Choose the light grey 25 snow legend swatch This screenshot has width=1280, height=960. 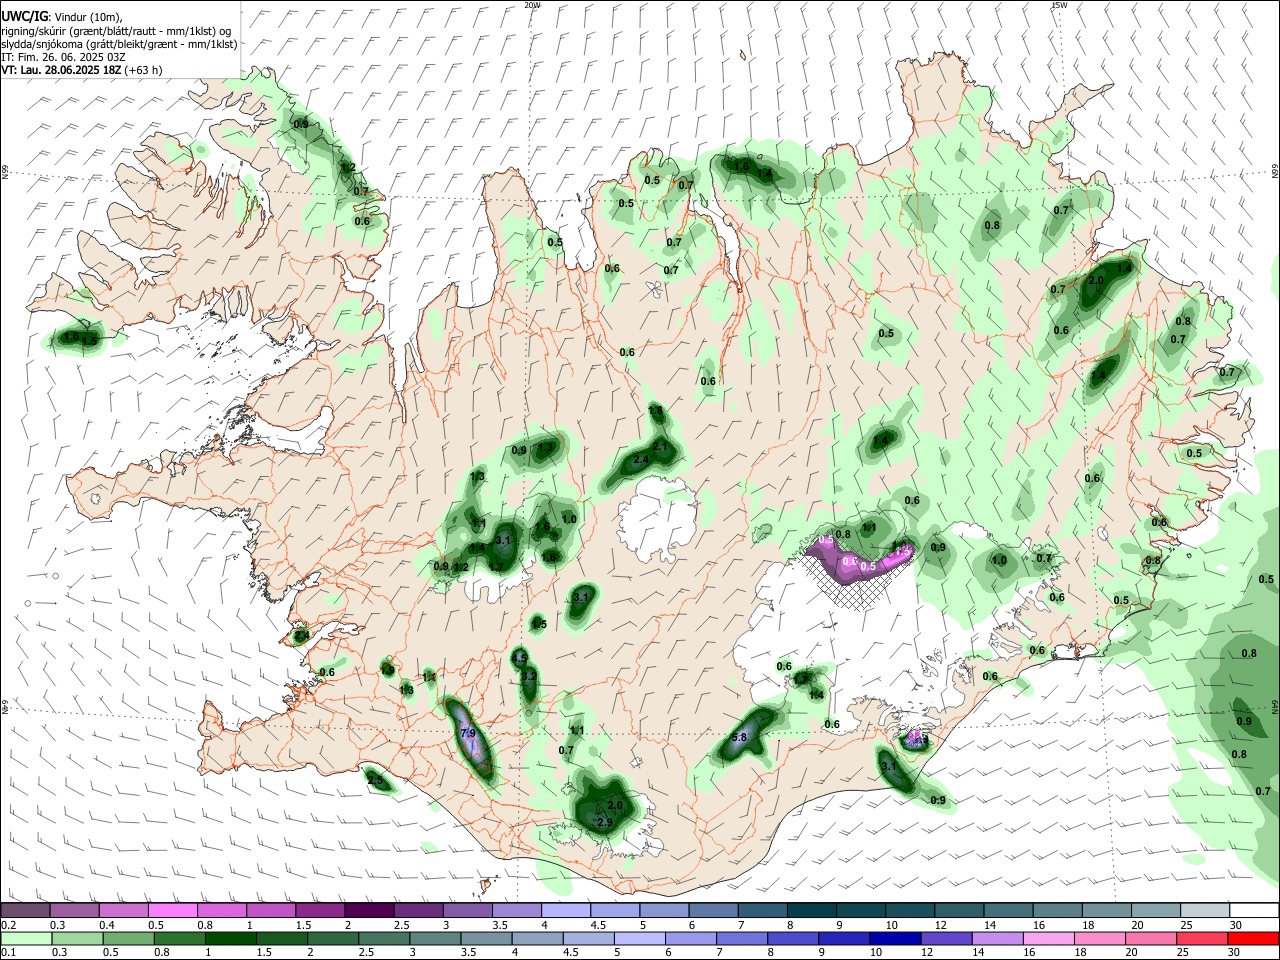pyautogui.click(x=1204, y=910)
